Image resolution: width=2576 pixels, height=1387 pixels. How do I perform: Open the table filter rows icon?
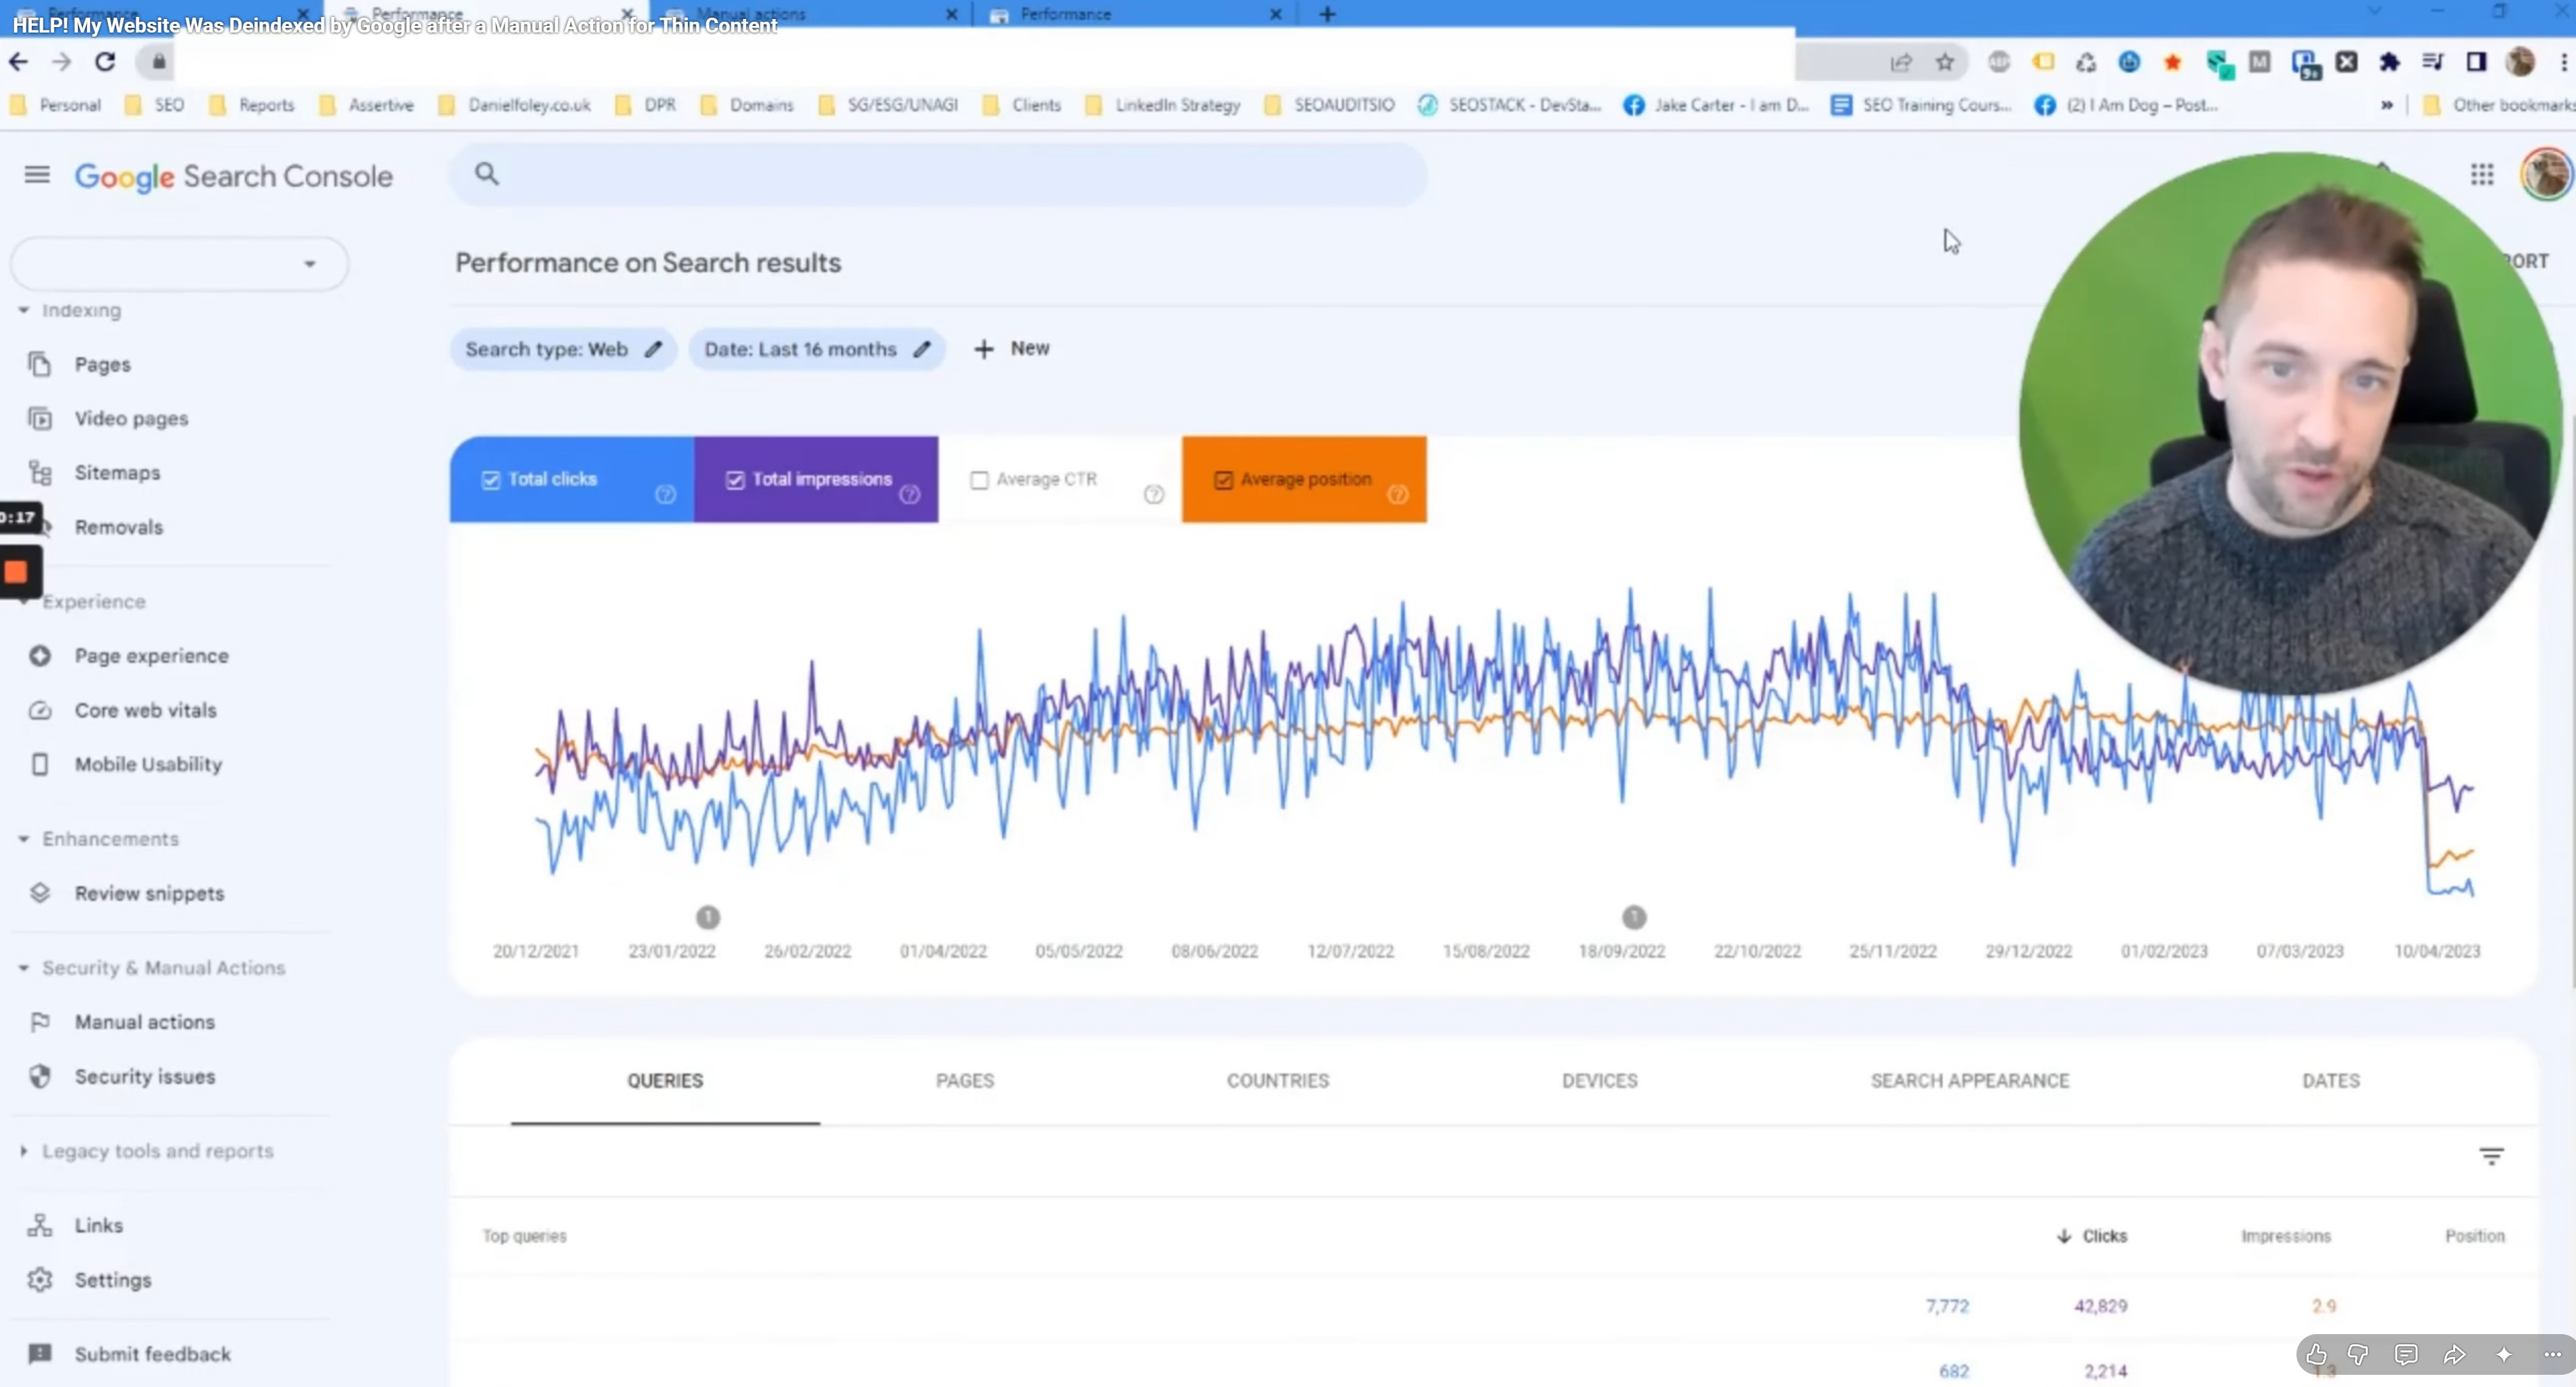2491,1156
